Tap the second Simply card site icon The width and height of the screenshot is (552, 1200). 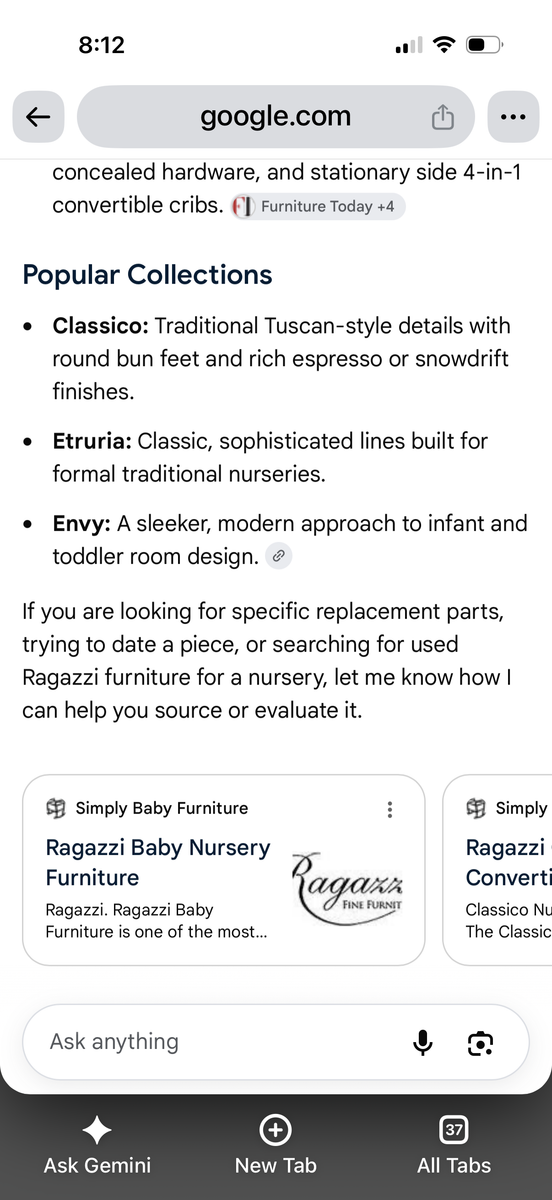[x=476, y=808]
